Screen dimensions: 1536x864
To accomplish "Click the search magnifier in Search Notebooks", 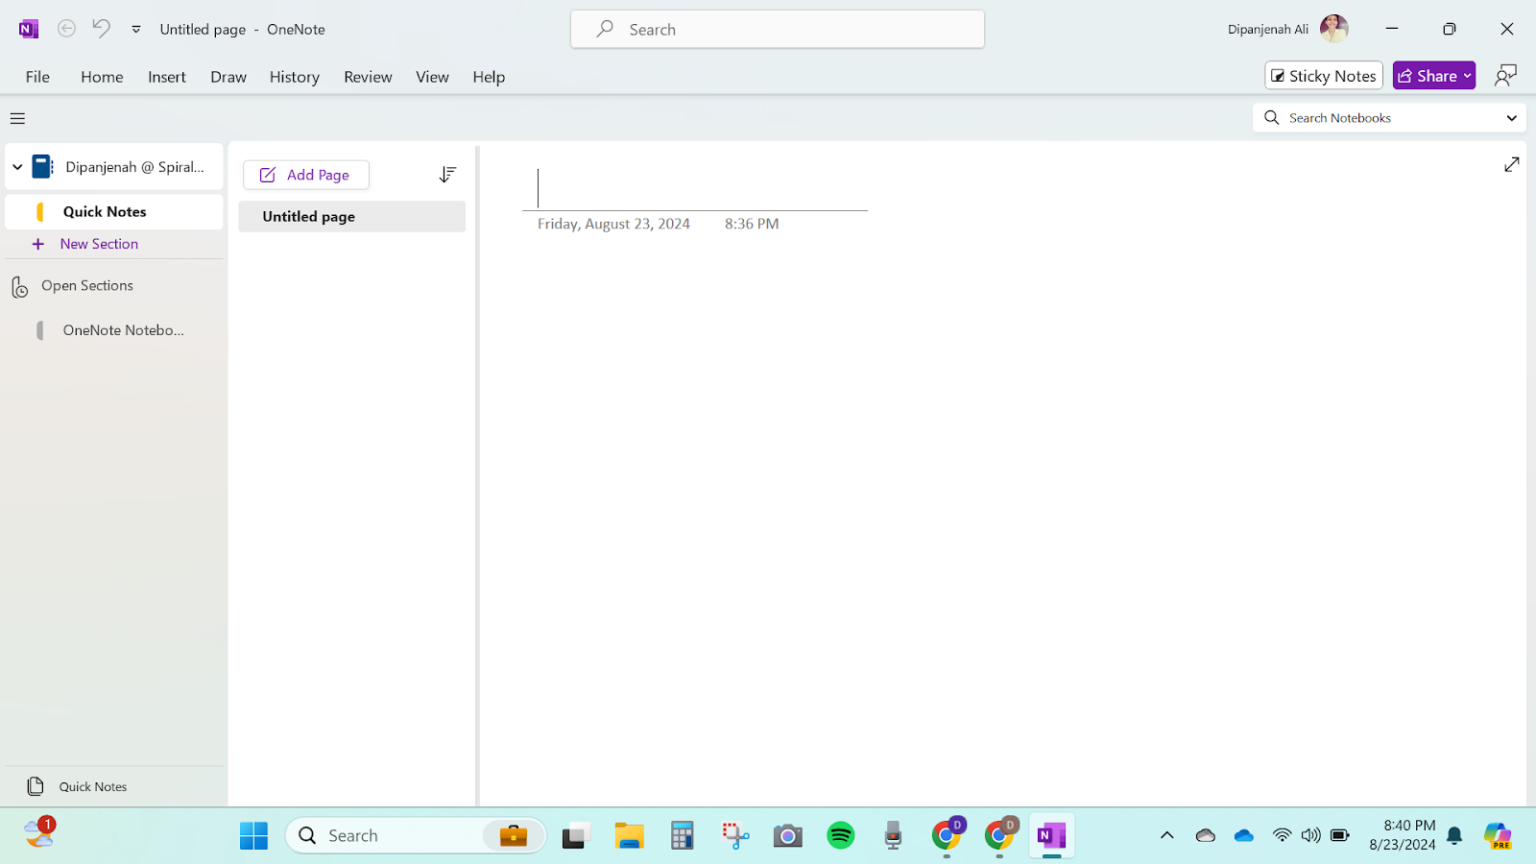I will (x=1270, y=117).
